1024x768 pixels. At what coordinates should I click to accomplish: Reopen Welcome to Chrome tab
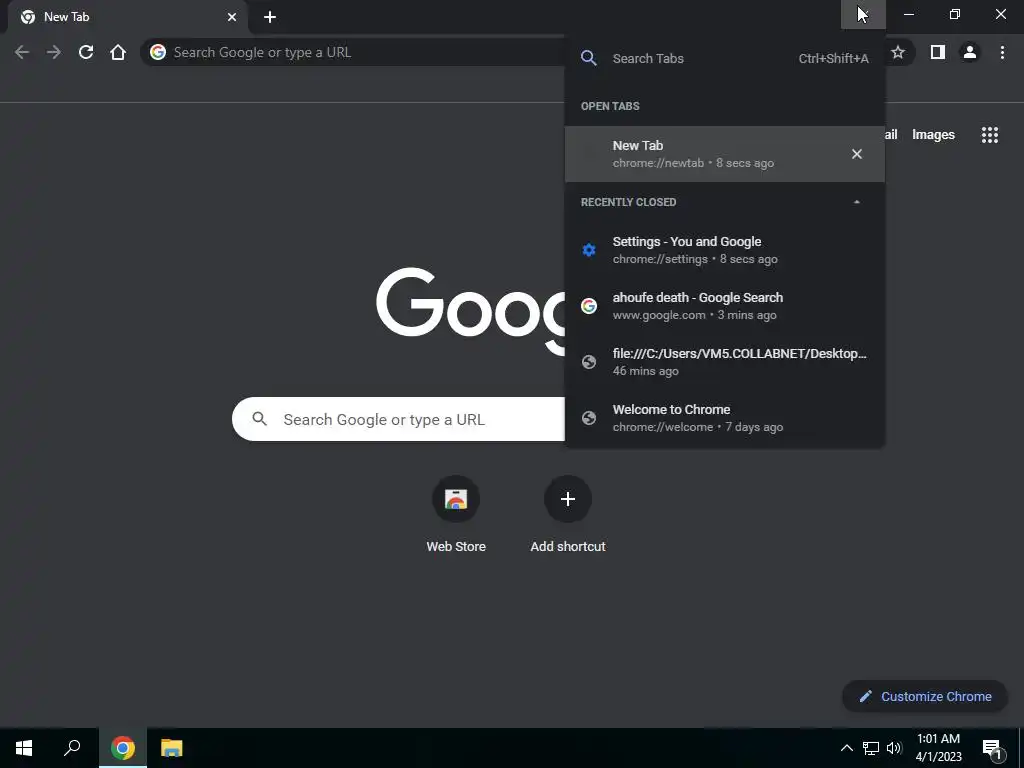point(725,418)
